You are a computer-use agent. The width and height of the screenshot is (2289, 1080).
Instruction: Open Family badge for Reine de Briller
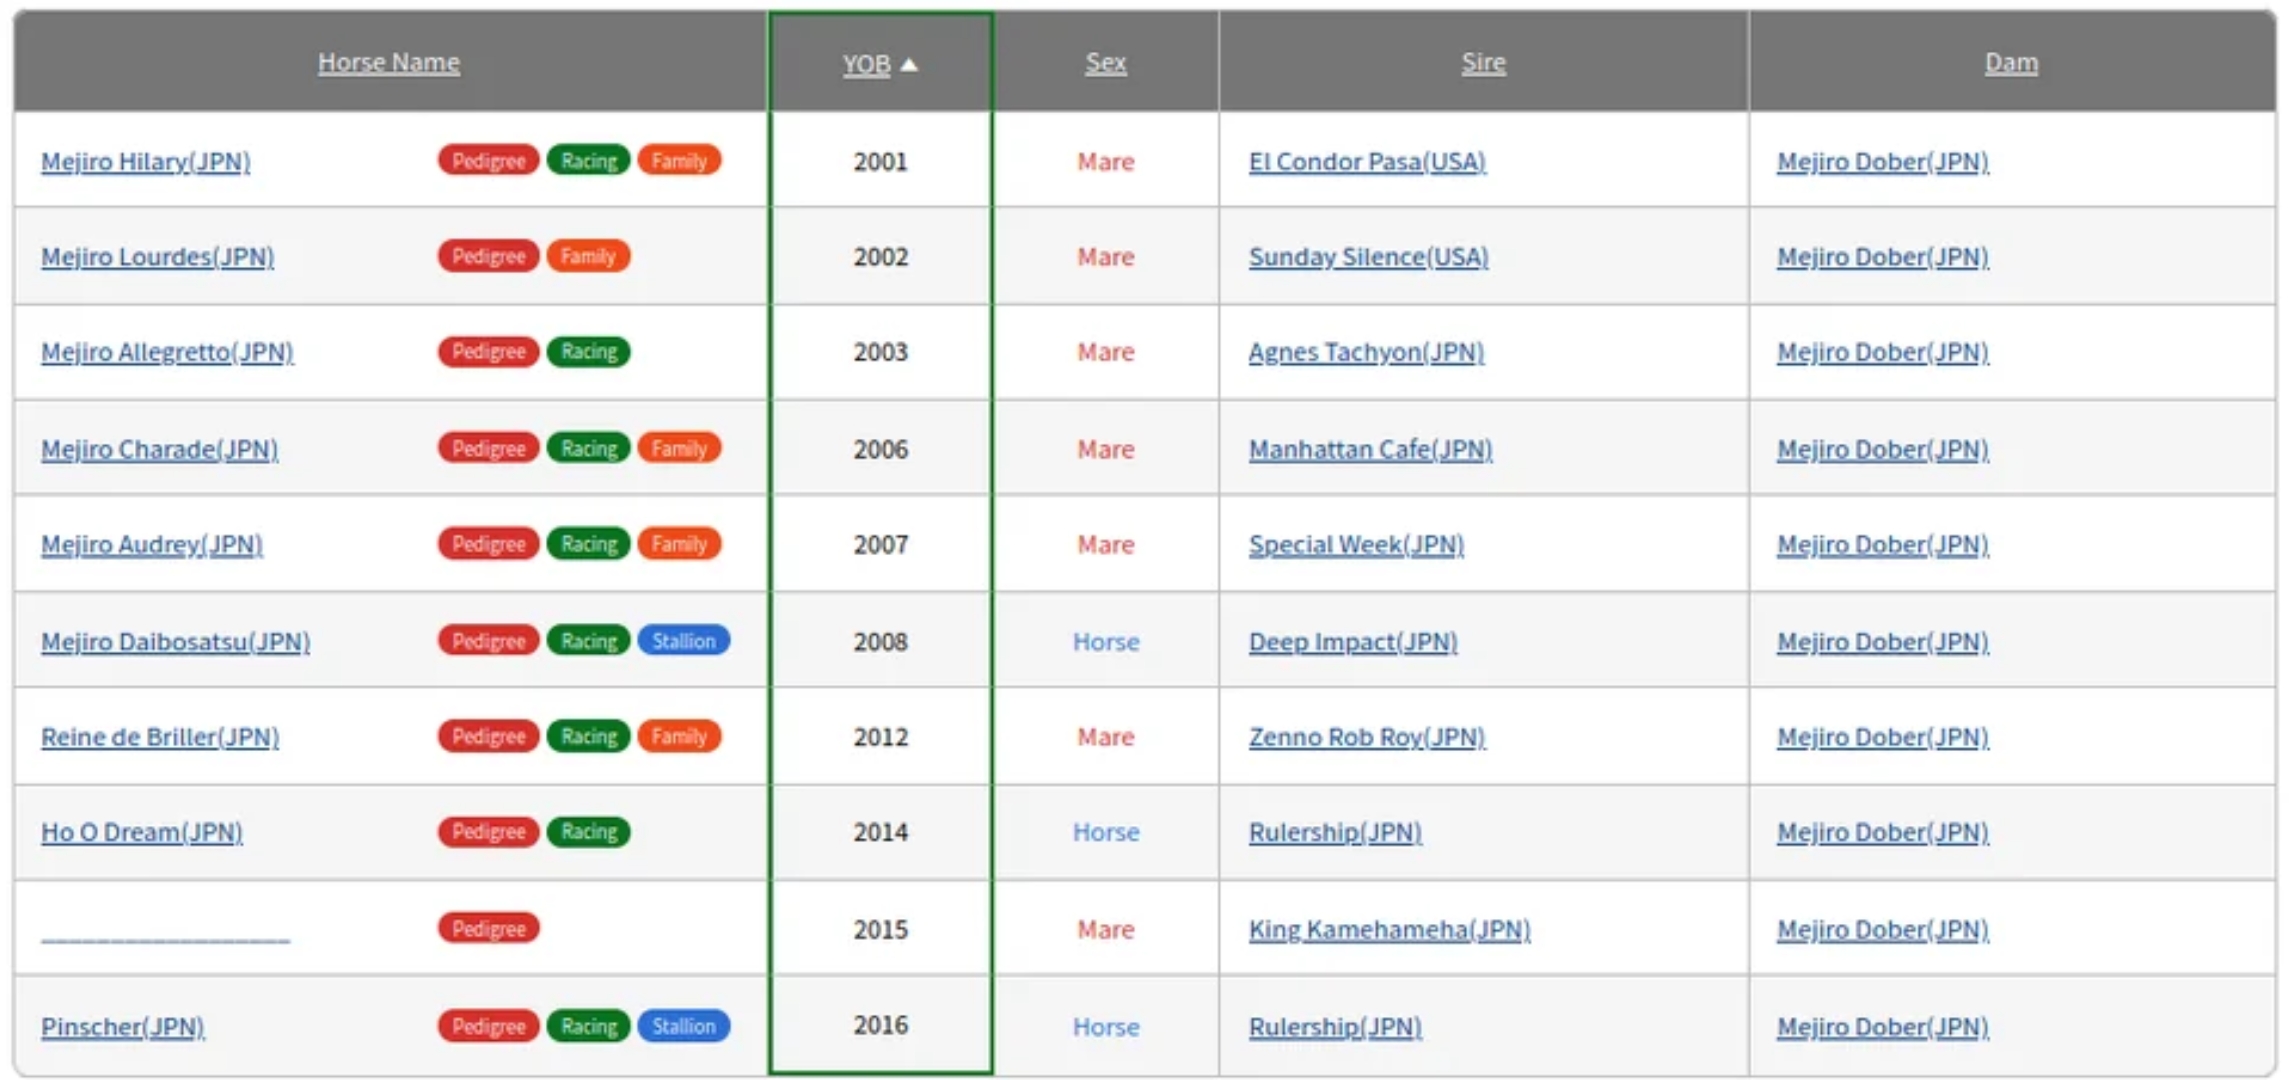679,737
